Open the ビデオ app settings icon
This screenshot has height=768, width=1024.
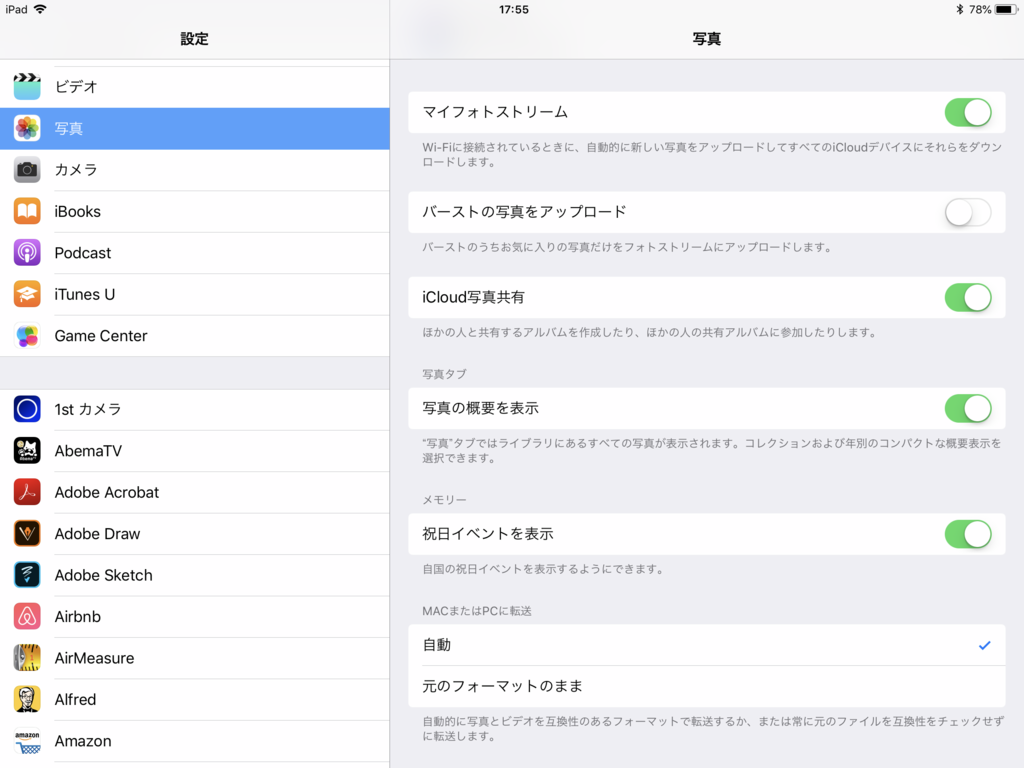pos(27,86)
